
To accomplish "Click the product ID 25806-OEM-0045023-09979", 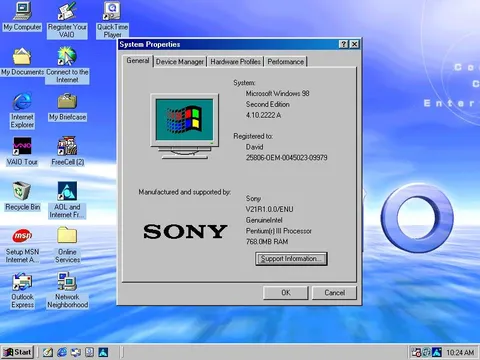I will pos(286,158).
